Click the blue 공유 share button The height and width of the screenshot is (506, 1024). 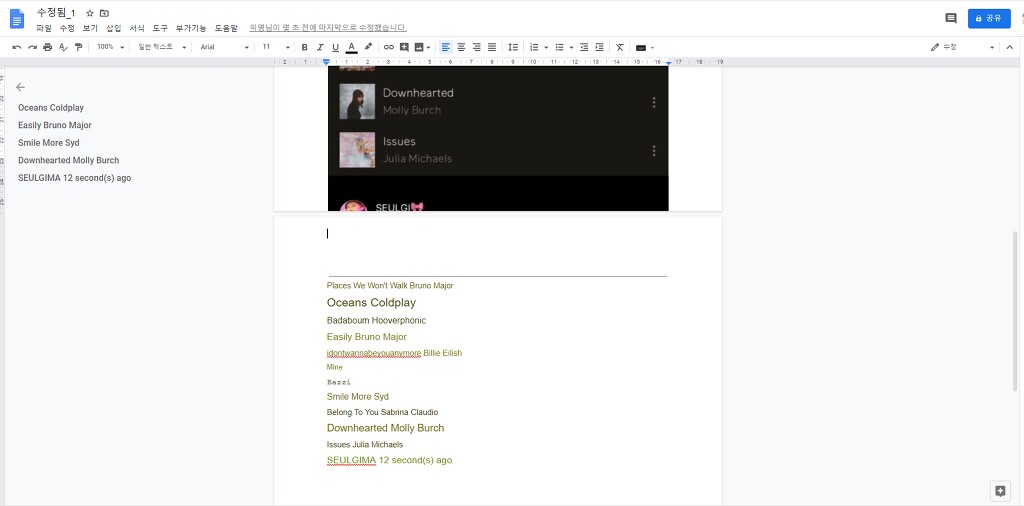tap(989, 18)
